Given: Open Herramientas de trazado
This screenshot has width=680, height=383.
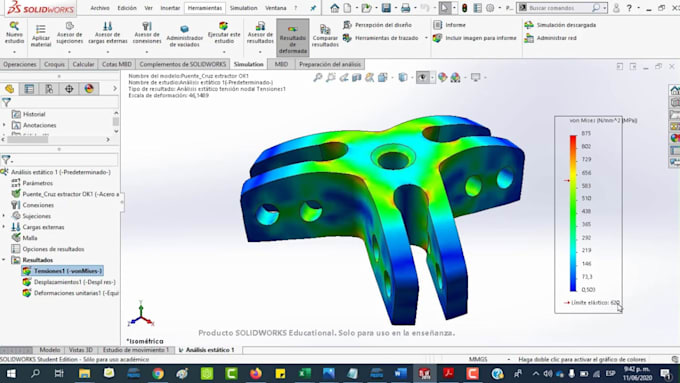Looking at the screenshot, I should click(381, 38).
